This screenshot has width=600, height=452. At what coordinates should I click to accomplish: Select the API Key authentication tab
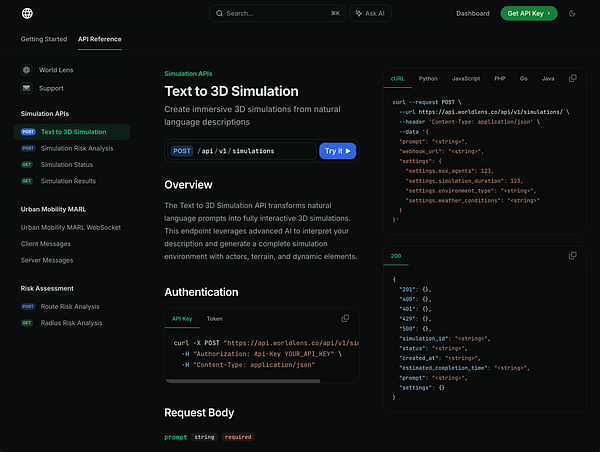(182, 319)
